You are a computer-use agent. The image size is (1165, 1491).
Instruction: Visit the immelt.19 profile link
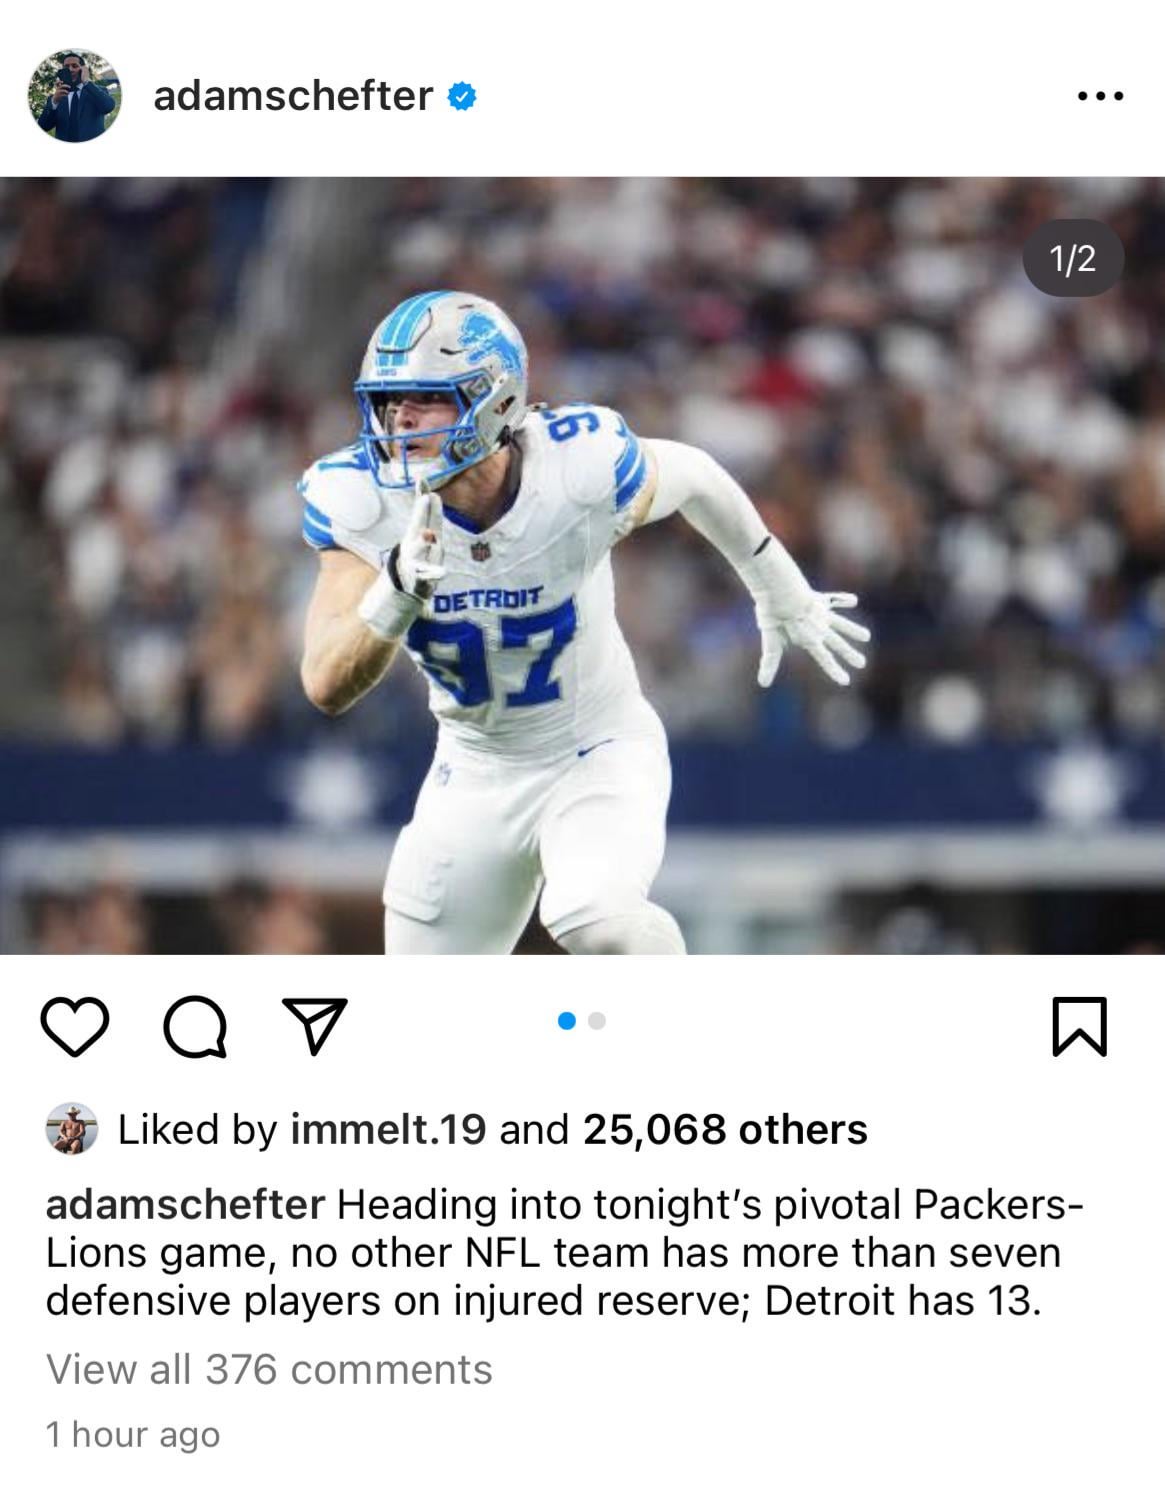pos(388,1130)
